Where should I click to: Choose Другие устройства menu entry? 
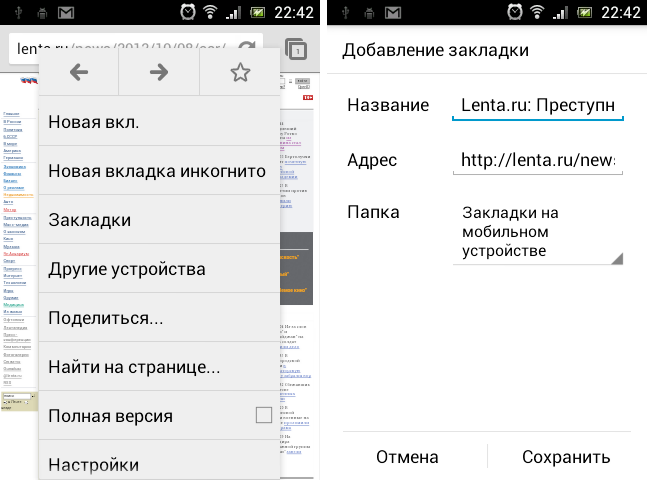pyautogui.click(x=160, y=269)
